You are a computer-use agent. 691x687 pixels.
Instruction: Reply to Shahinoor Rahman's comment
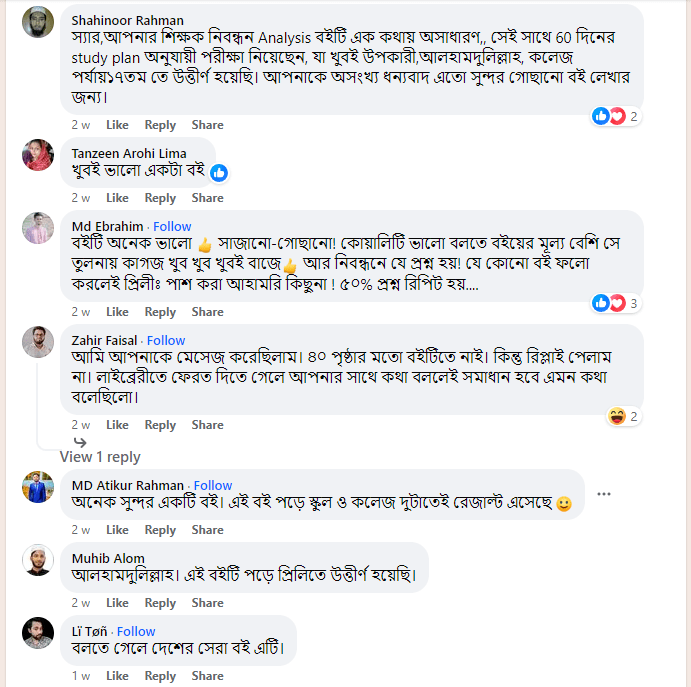pos(160,125)
